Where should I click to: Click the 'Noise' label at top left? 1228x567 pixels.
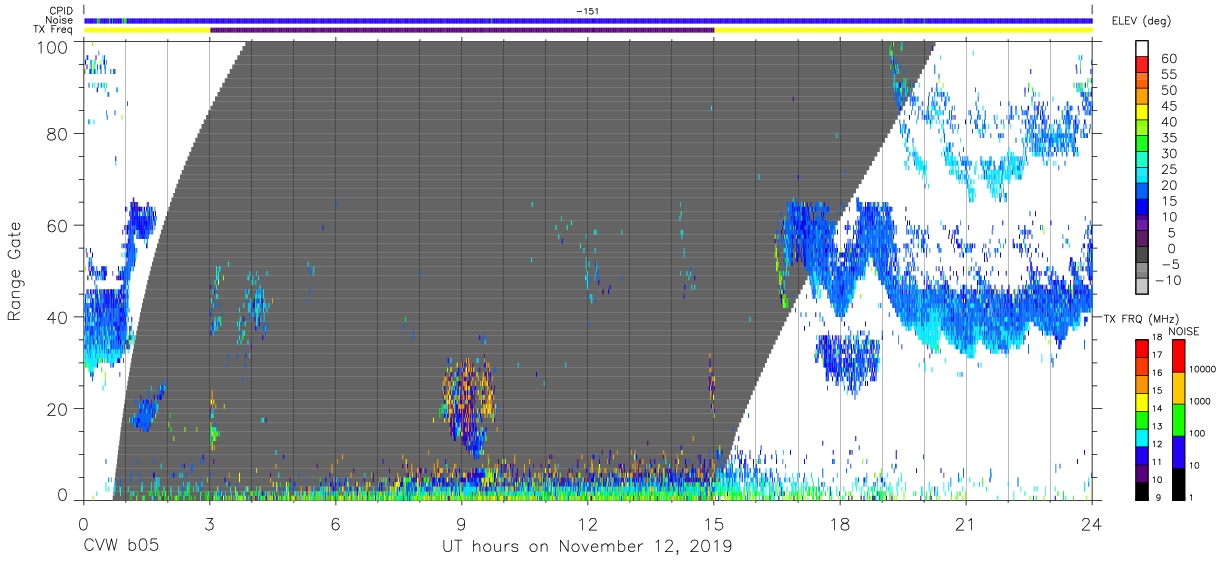pos(61,20)
